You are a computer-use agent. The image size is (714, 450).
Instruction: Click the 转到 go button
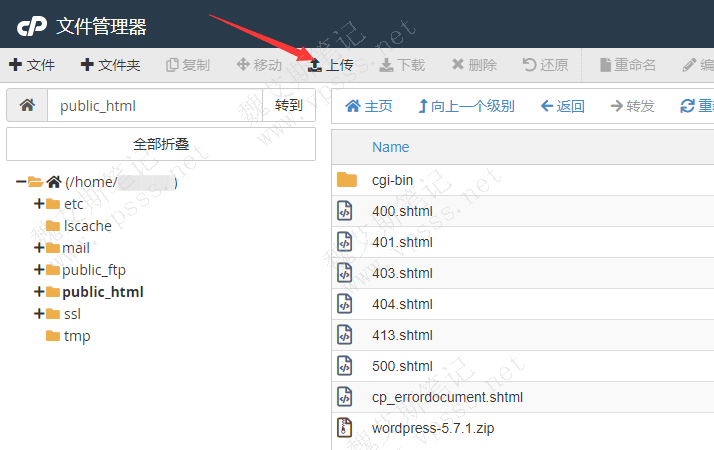coord(289,105)
